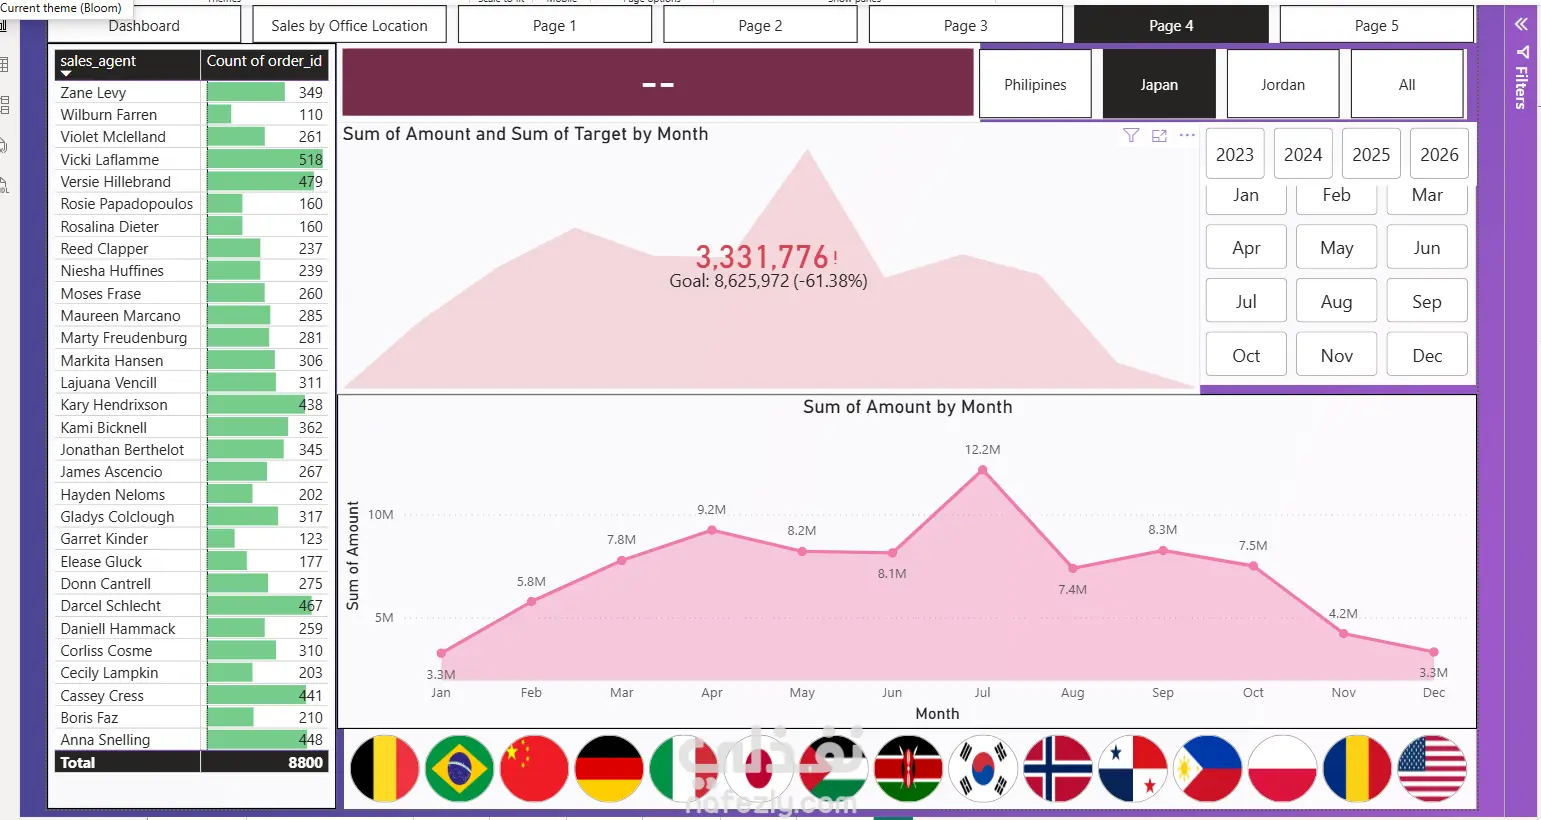Select the Norway flag icon

click(1058, 769)
